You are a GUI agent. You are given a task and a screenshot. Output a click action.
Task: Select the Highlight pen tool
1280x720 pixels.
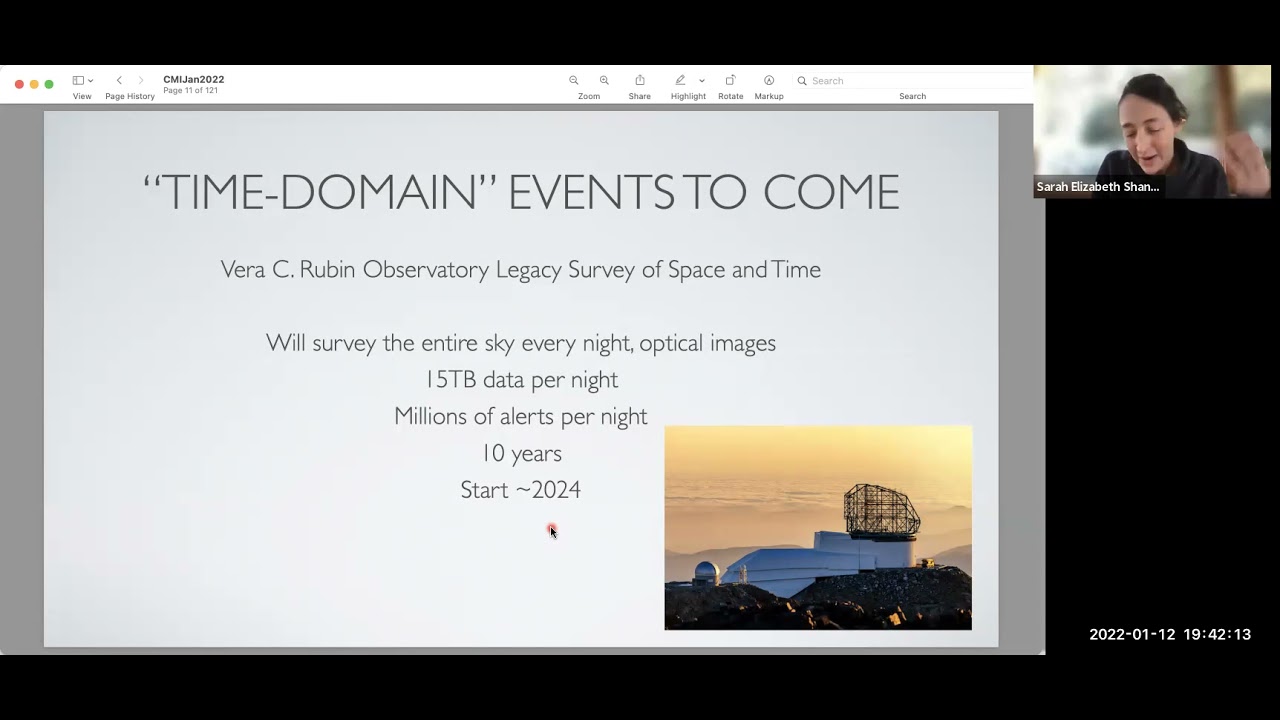click(680, 81)
